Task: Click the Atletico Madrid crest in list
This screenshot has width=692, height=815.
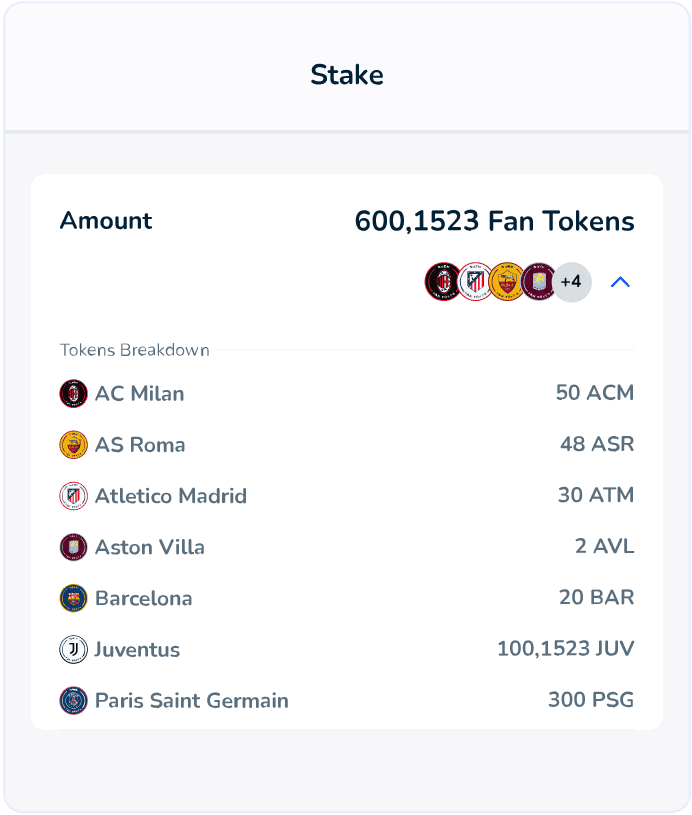Action: pos(74,495)
